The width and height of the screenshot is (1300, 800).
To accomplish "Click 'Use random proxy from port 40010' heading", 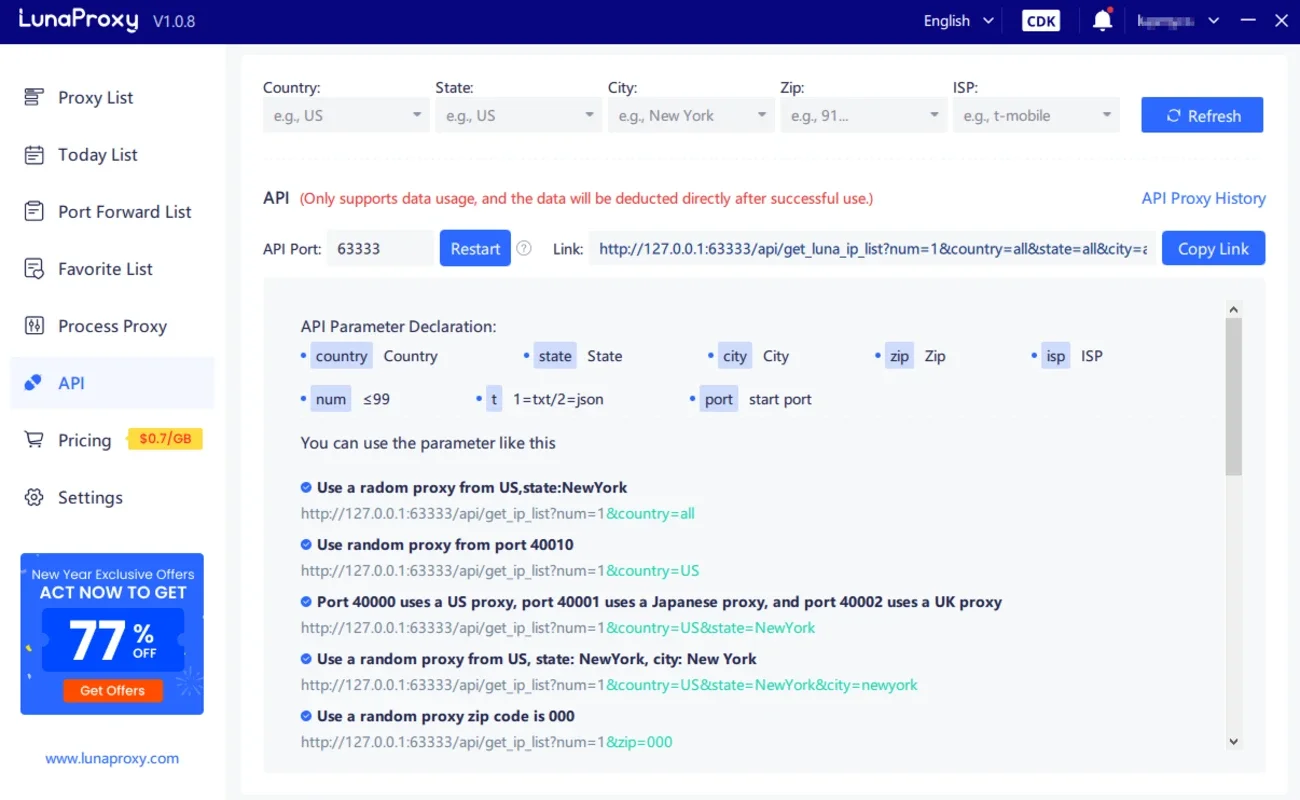I will tap(445, 545).
